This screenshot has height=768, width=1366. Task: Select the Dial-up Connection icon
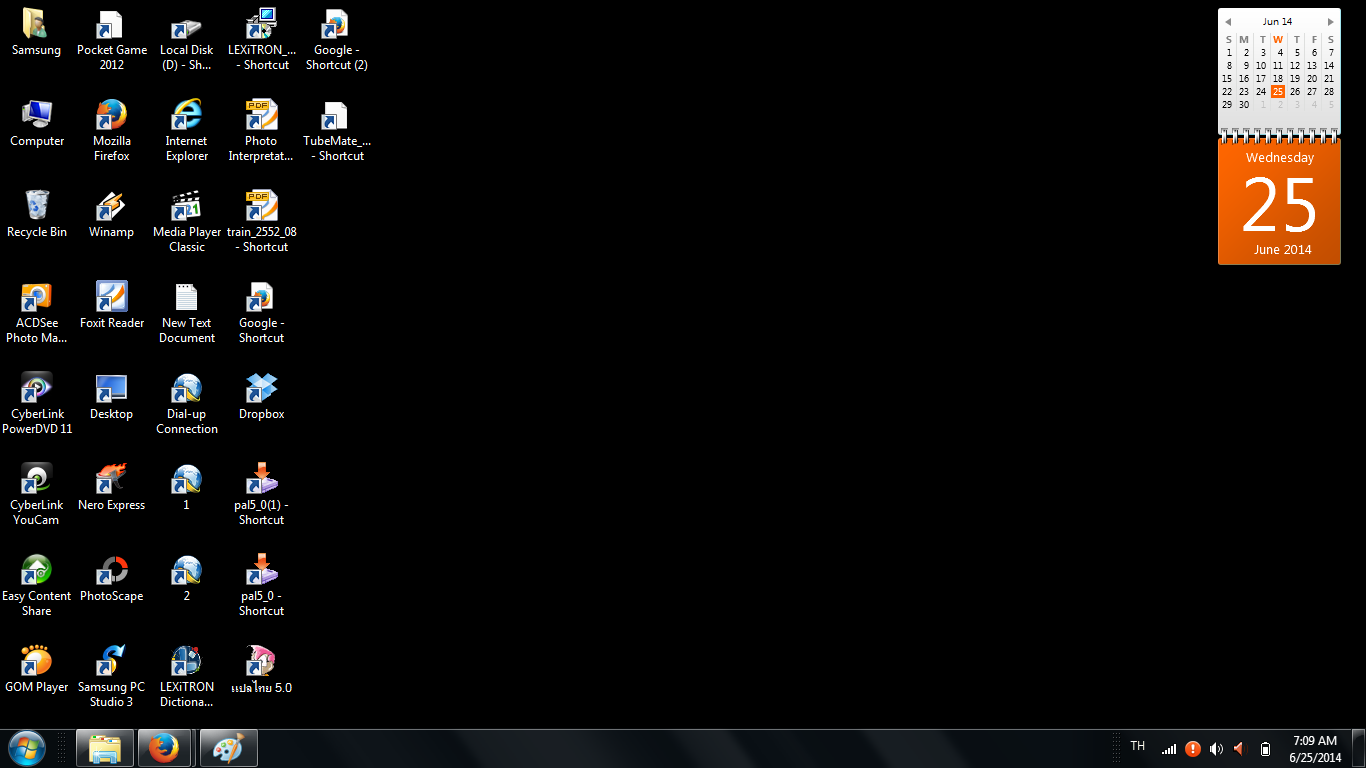click(x=187, y=404)
